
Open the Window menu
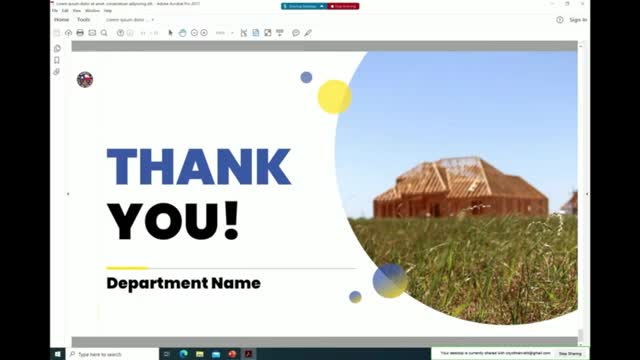(92, 11)
